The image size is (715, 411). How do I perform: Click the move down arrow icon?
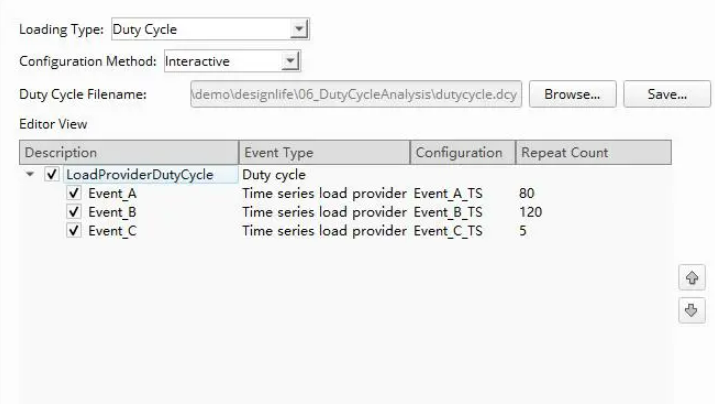[x=689, y=310]
